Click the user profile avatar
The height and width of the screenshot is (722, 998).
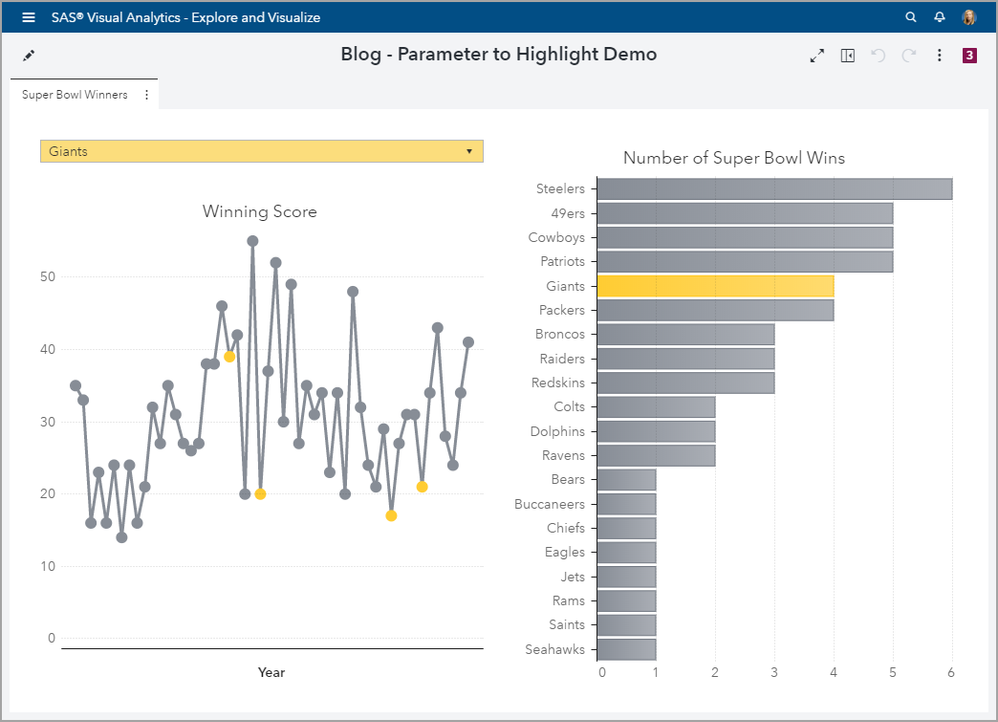pyautogui.click(x=969, y=17)
